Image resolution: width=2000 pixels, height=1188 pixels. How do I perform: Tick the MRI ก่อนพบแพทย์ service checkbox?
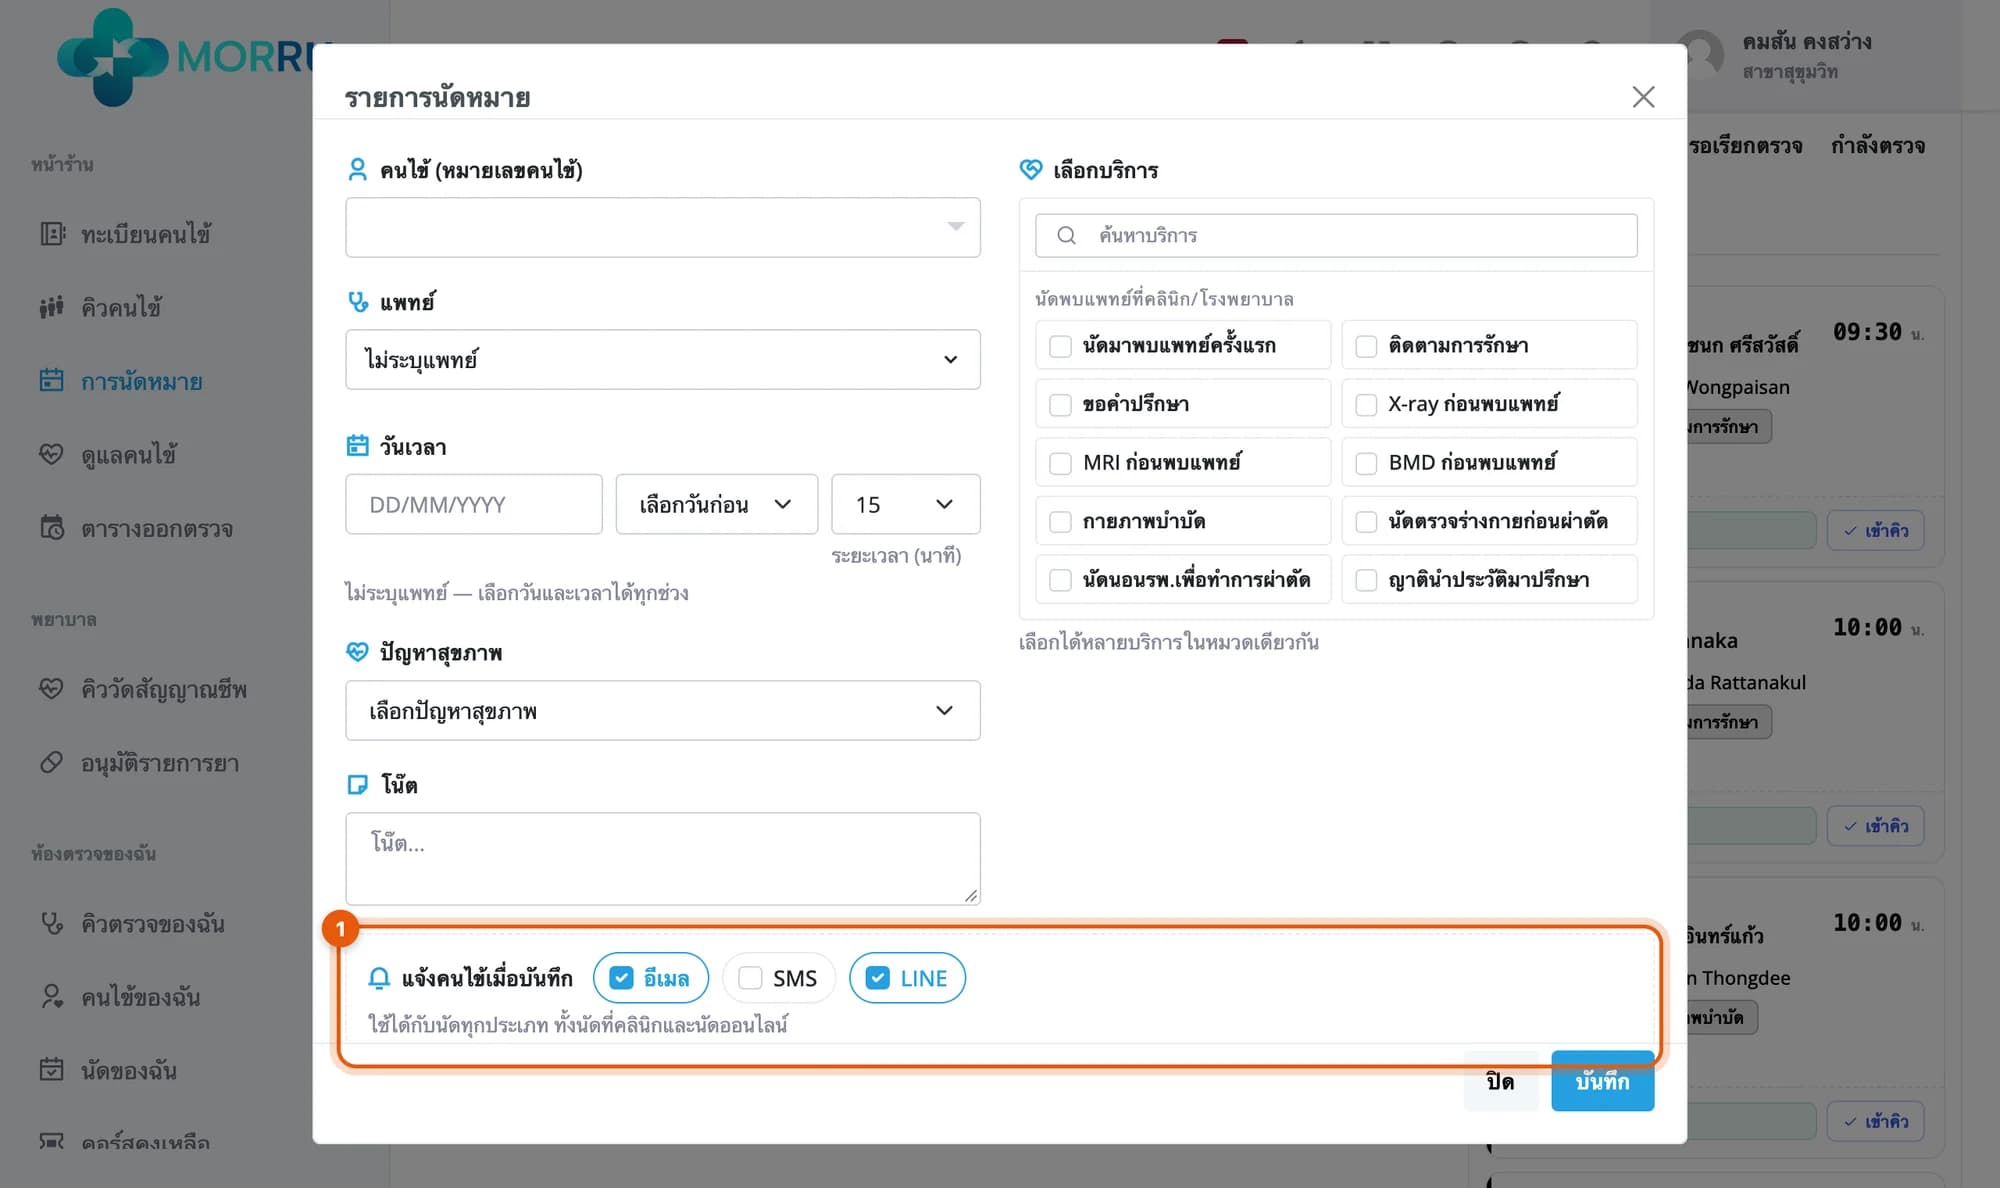click(1060, 463)
